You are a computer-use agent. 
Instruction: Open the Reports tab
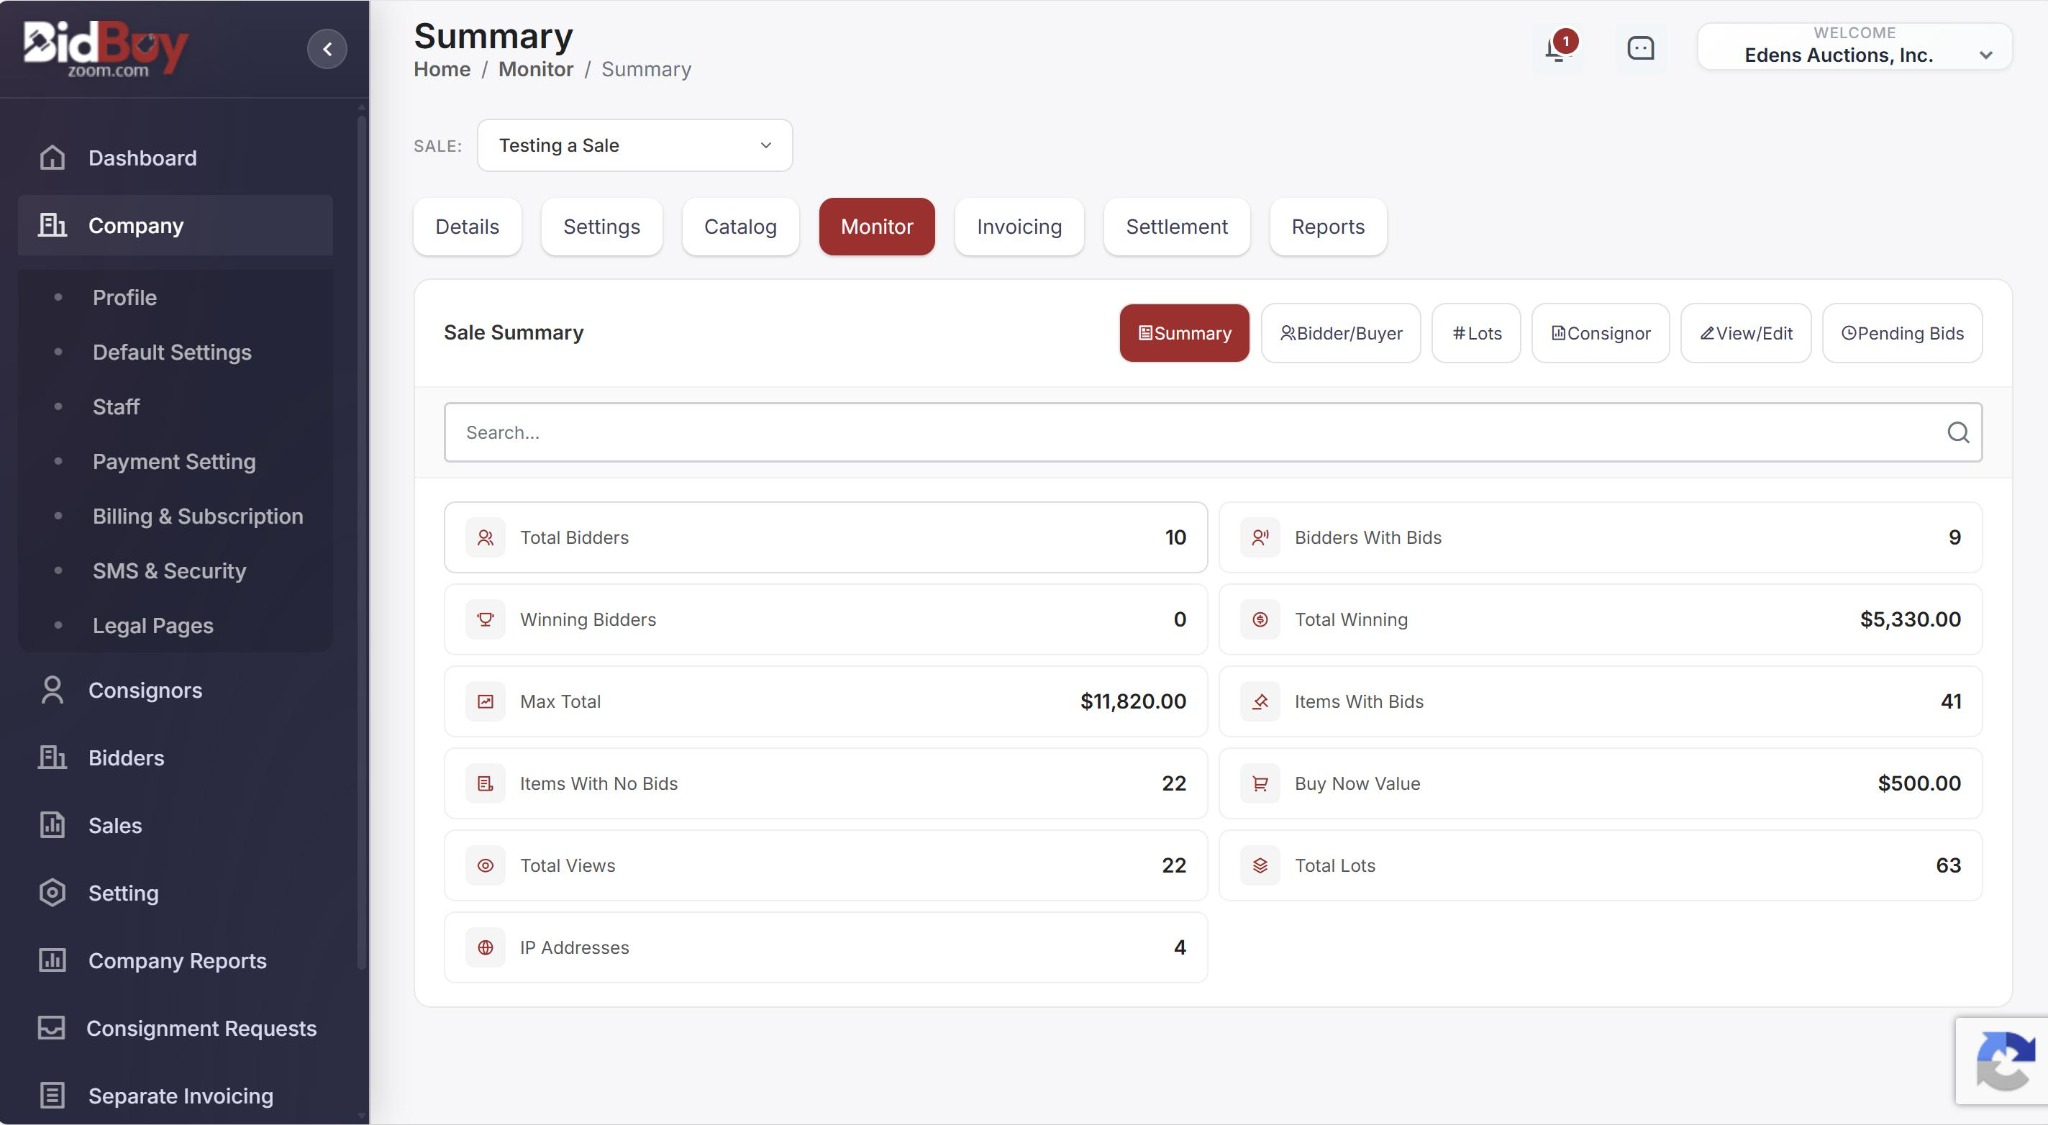[1328, 227]
